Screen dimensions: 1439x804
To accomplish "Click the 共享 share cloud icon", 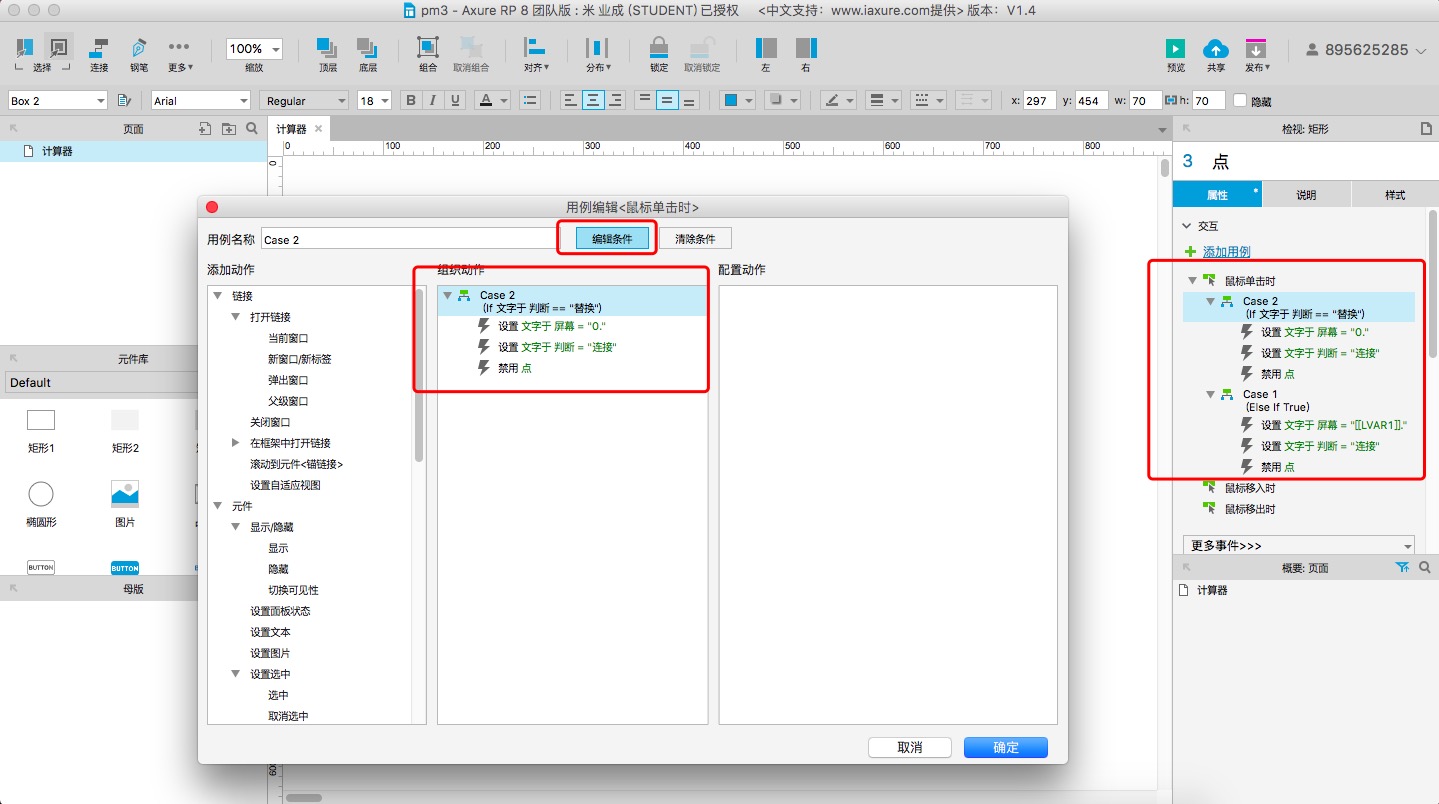I will coord(1216,48).
